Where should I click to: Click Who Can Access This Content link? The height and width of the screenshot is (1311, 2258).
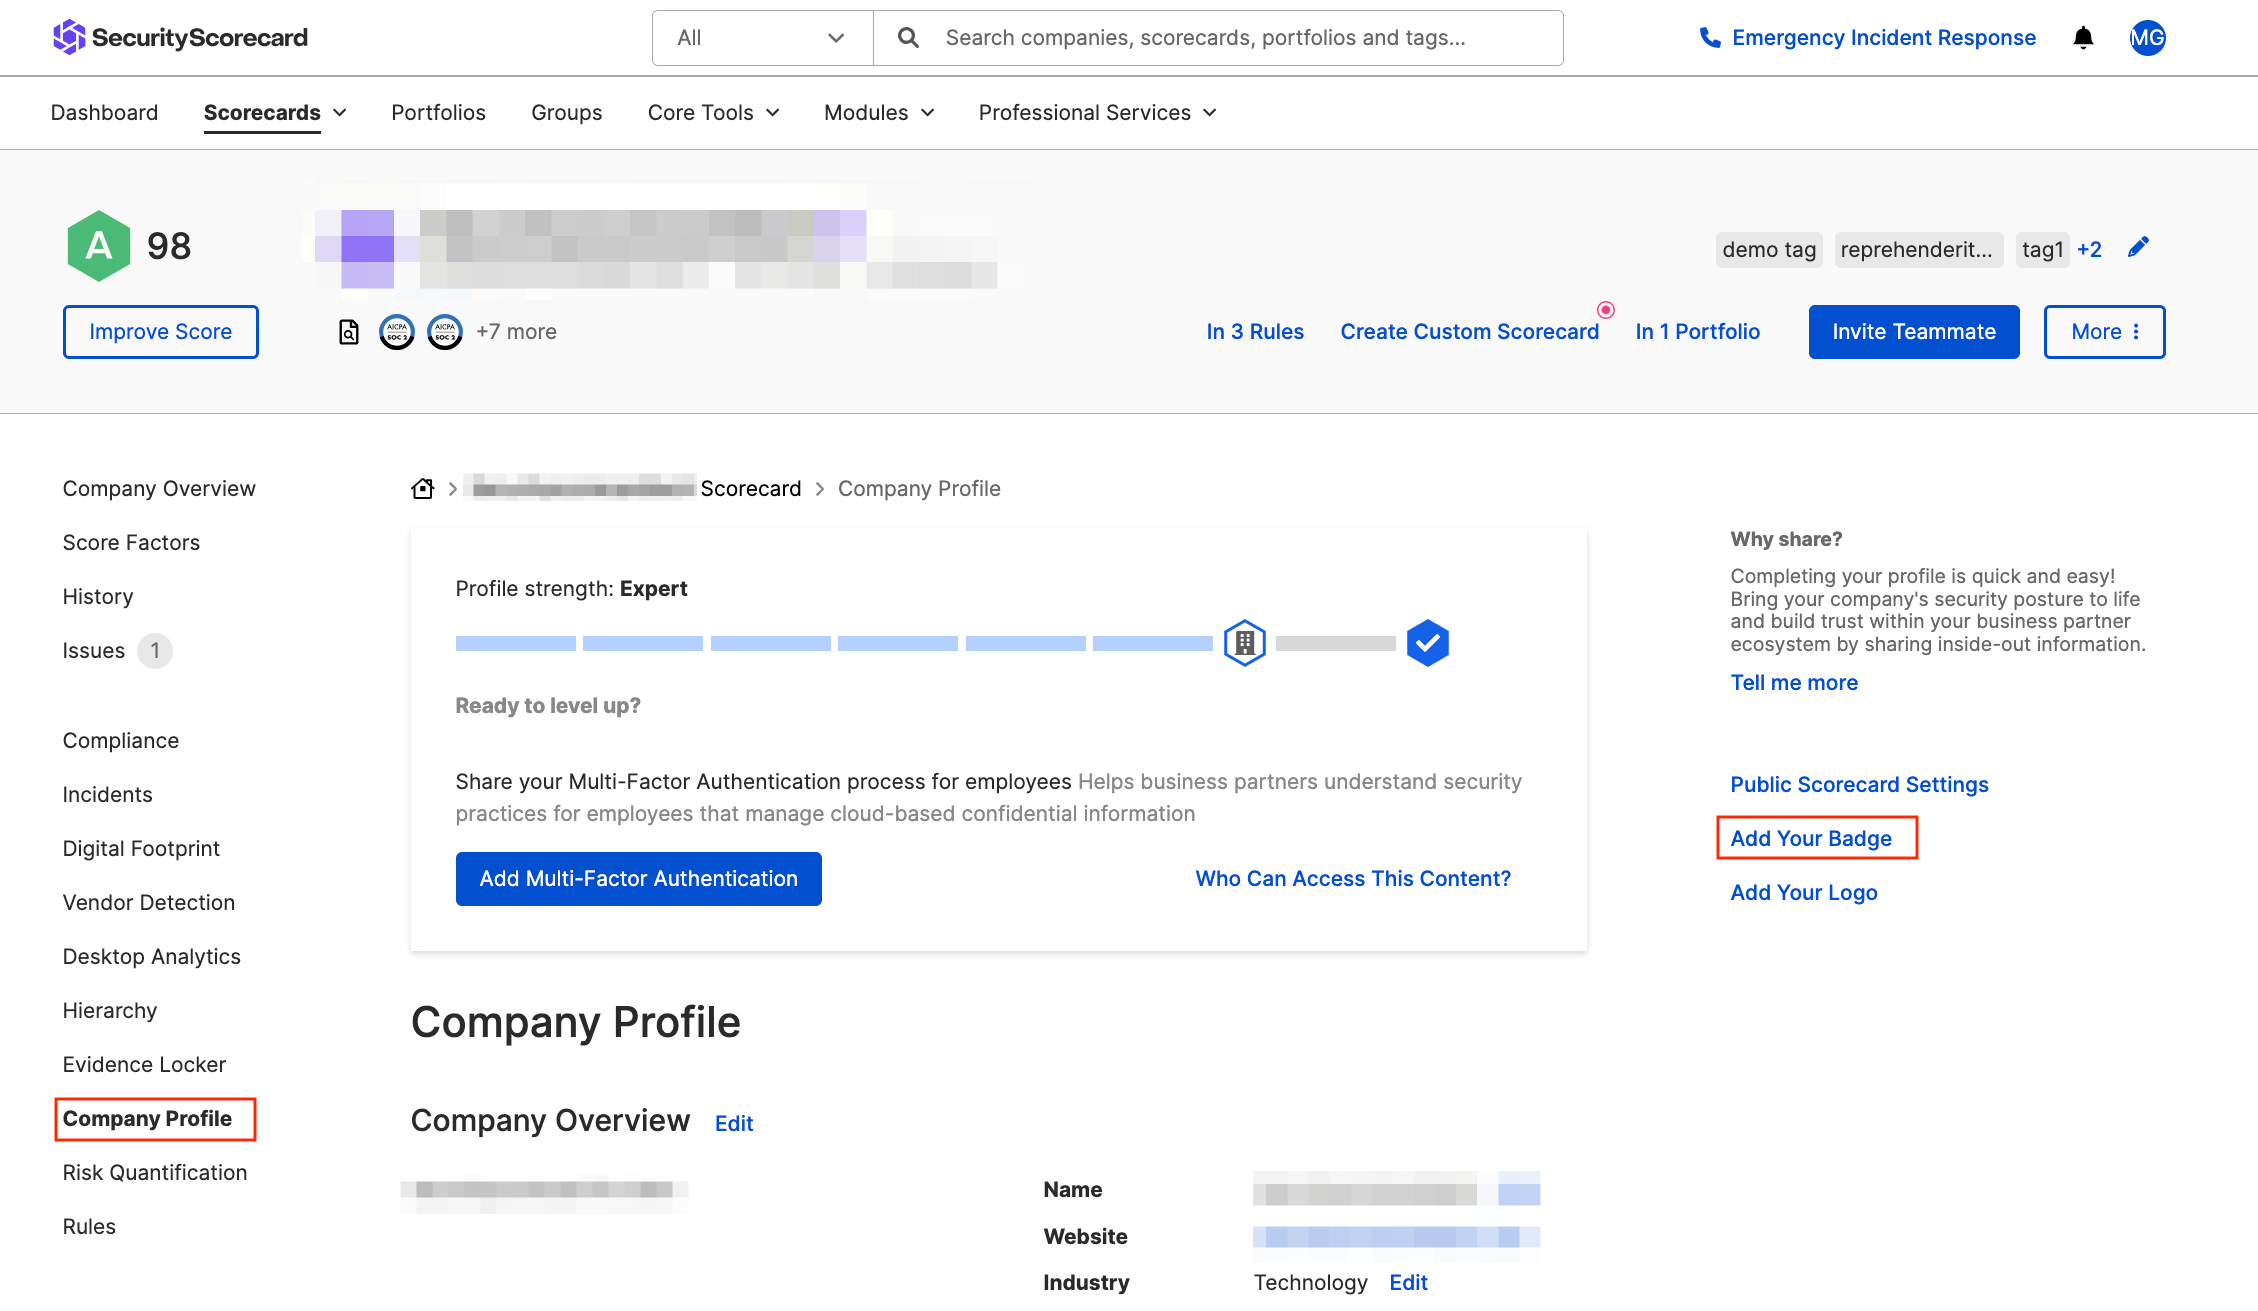[1353, 878]
